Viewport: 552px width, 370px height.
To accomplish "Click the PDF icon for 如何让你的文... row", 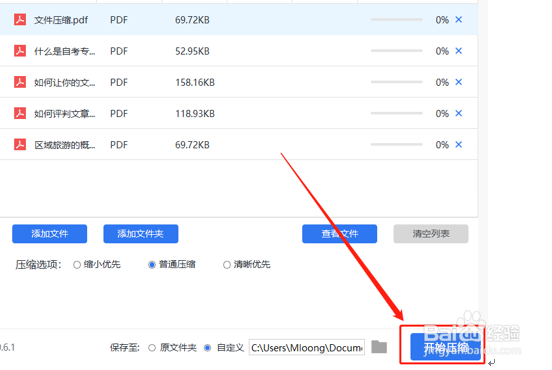I will (20, 82).
